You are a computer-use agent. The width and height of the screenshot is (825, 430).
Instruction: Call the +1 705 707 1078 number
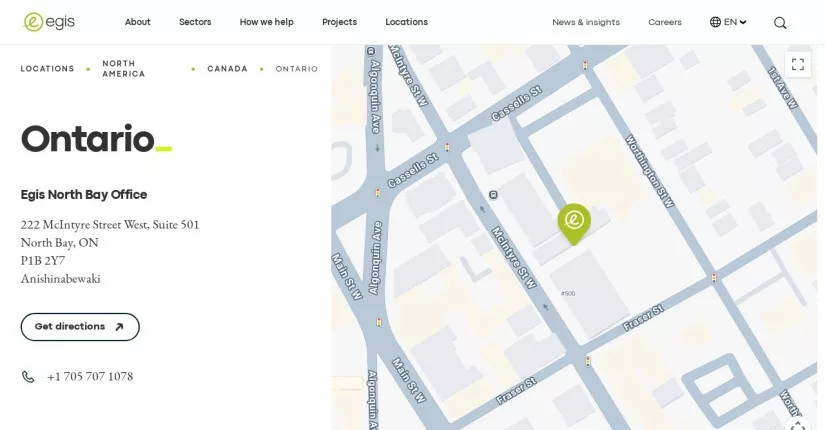pos(90,377)
